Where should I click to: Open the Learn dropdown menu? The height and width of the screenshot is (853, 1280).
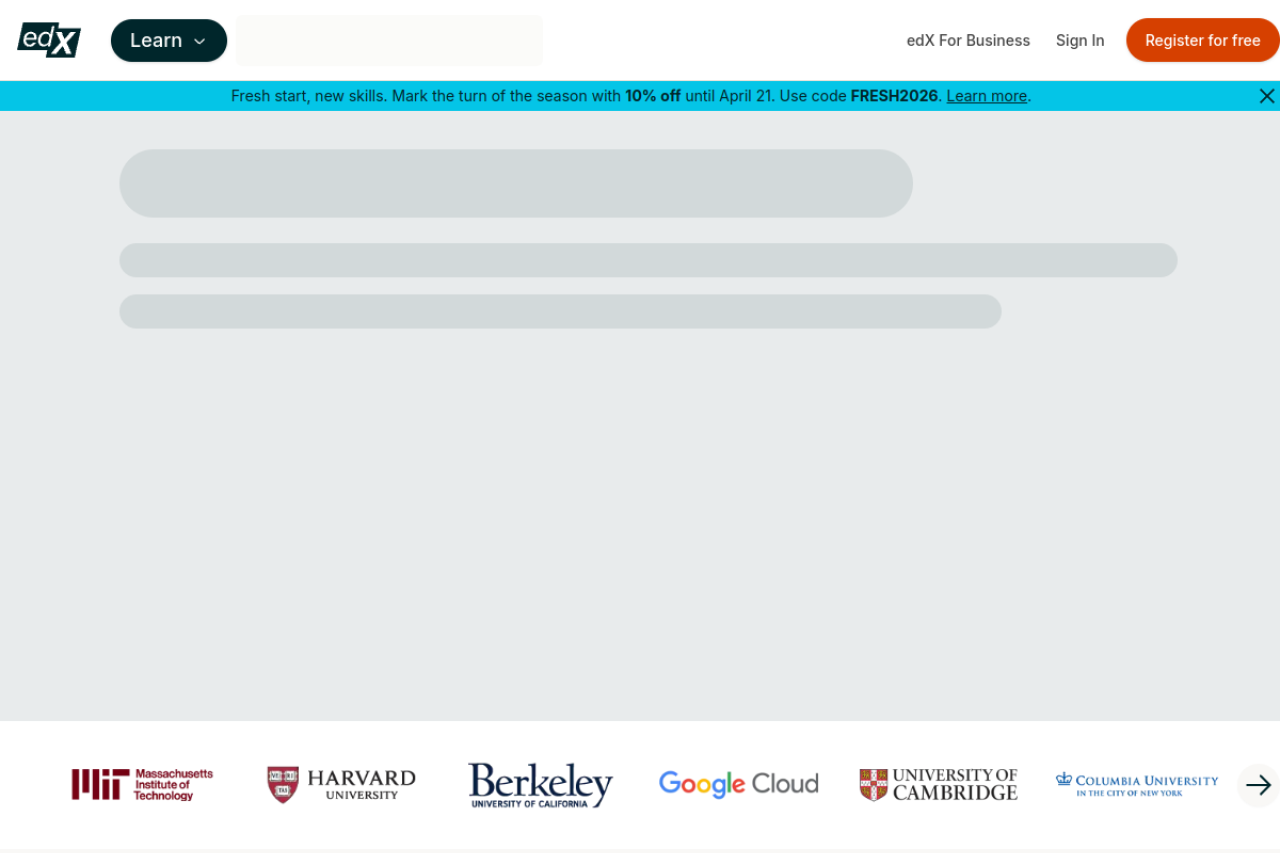169,40
